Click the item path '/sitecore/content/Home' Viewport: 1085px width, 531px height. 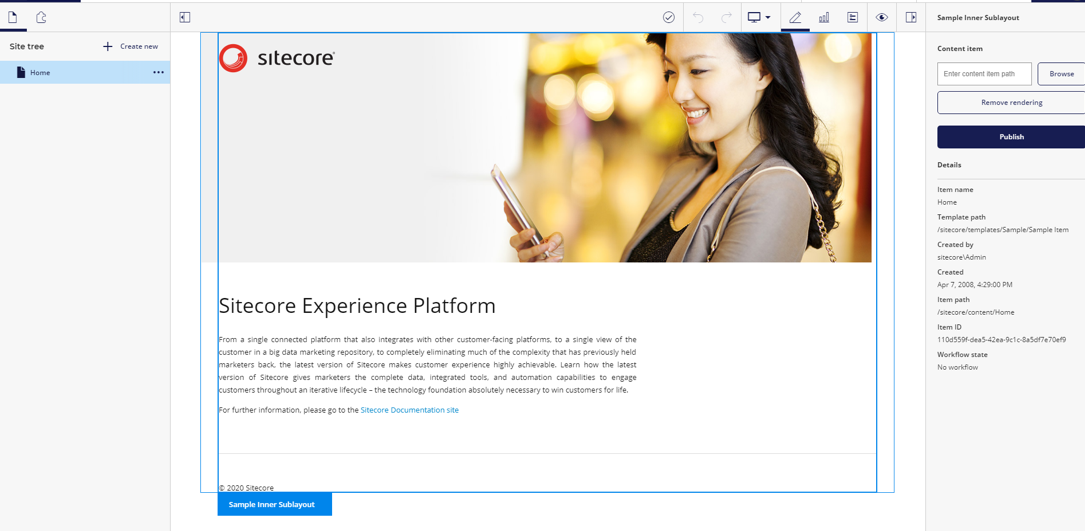pos(976,312)
